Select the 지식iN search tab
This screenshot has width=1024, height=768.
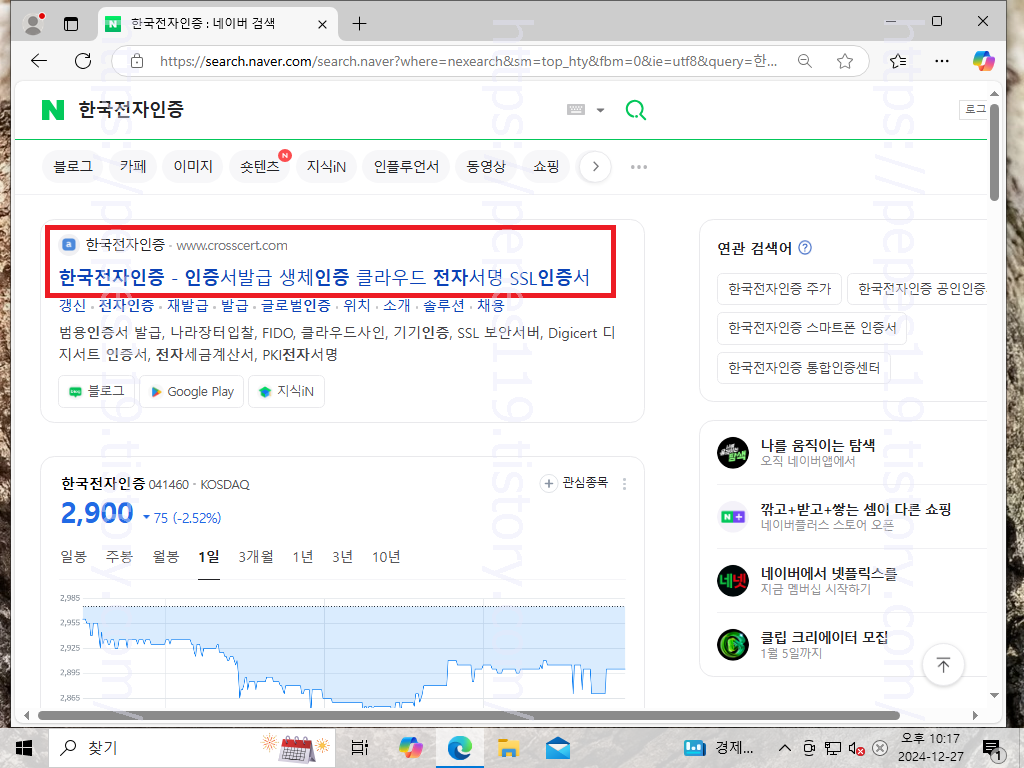click(326, 167)
